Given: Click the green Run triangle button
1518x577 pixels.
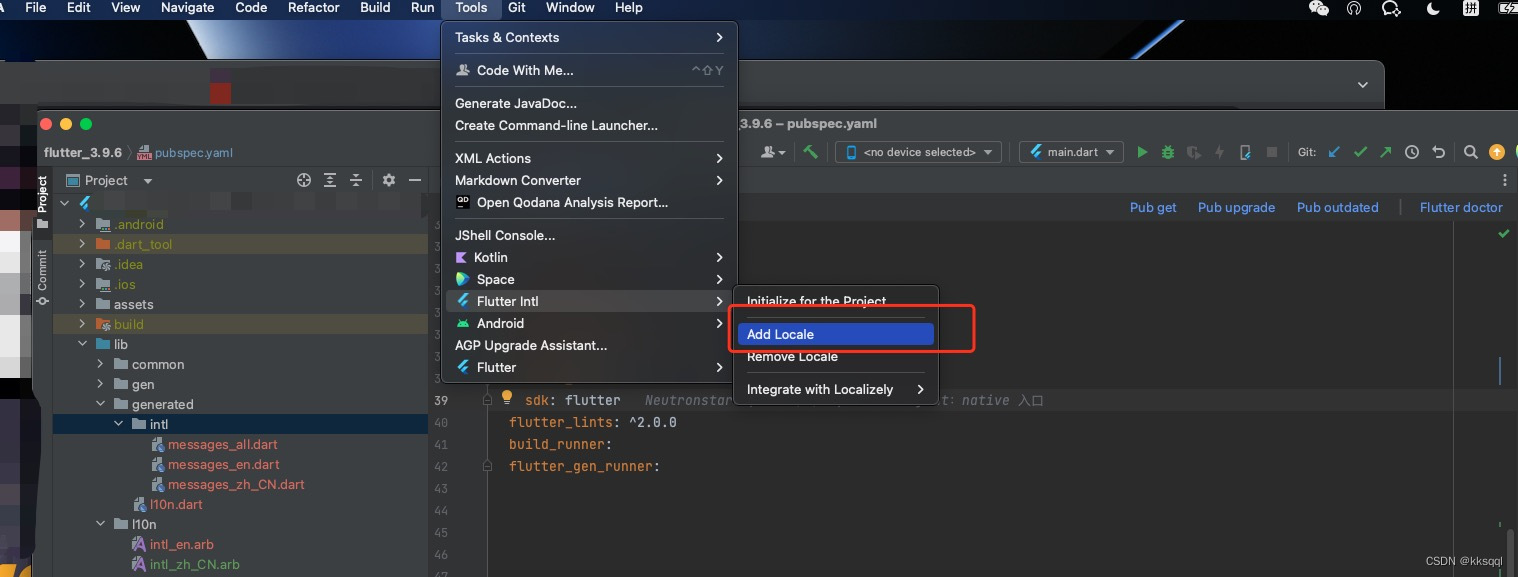Looking at the screenshot, I should 1142,152.
